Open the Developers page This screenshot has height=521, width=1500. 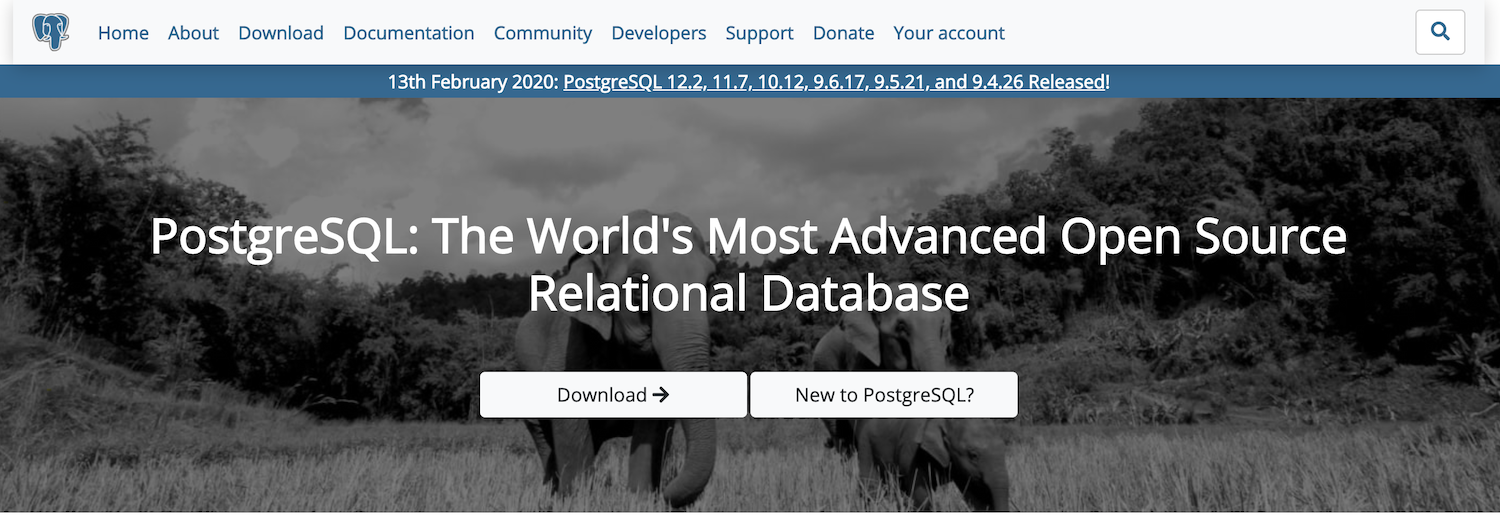click(659, 33)
